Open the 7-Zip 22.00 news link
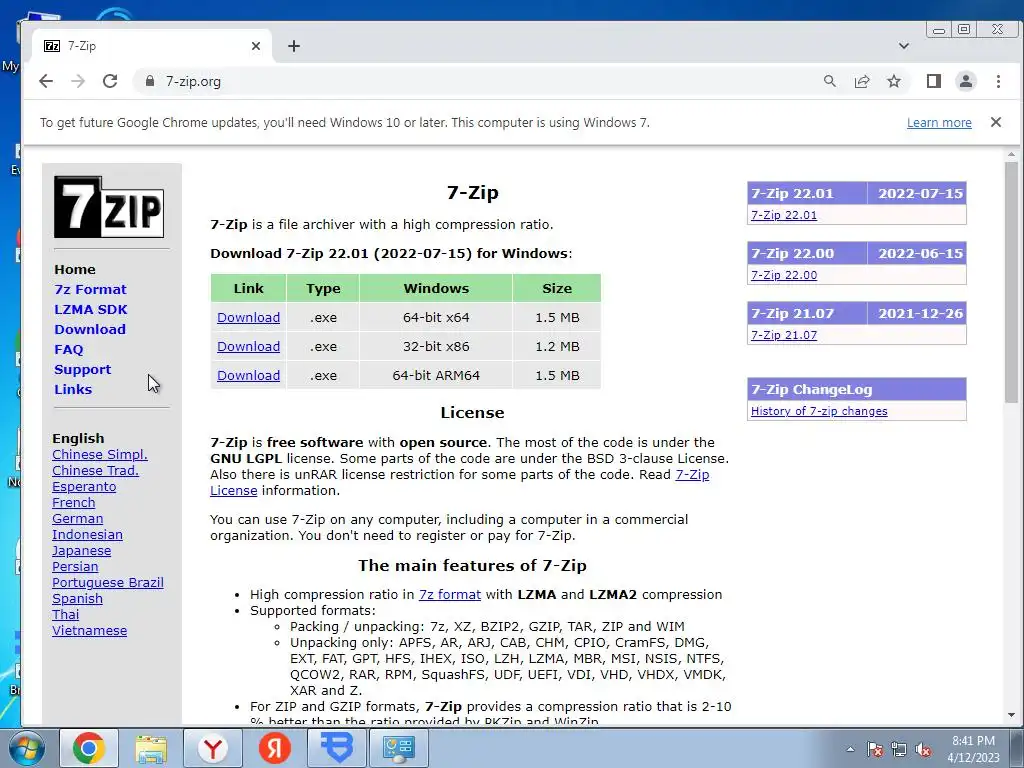Image resolution: width=1024 pixels, height=768 pixels. coord(784,275)
